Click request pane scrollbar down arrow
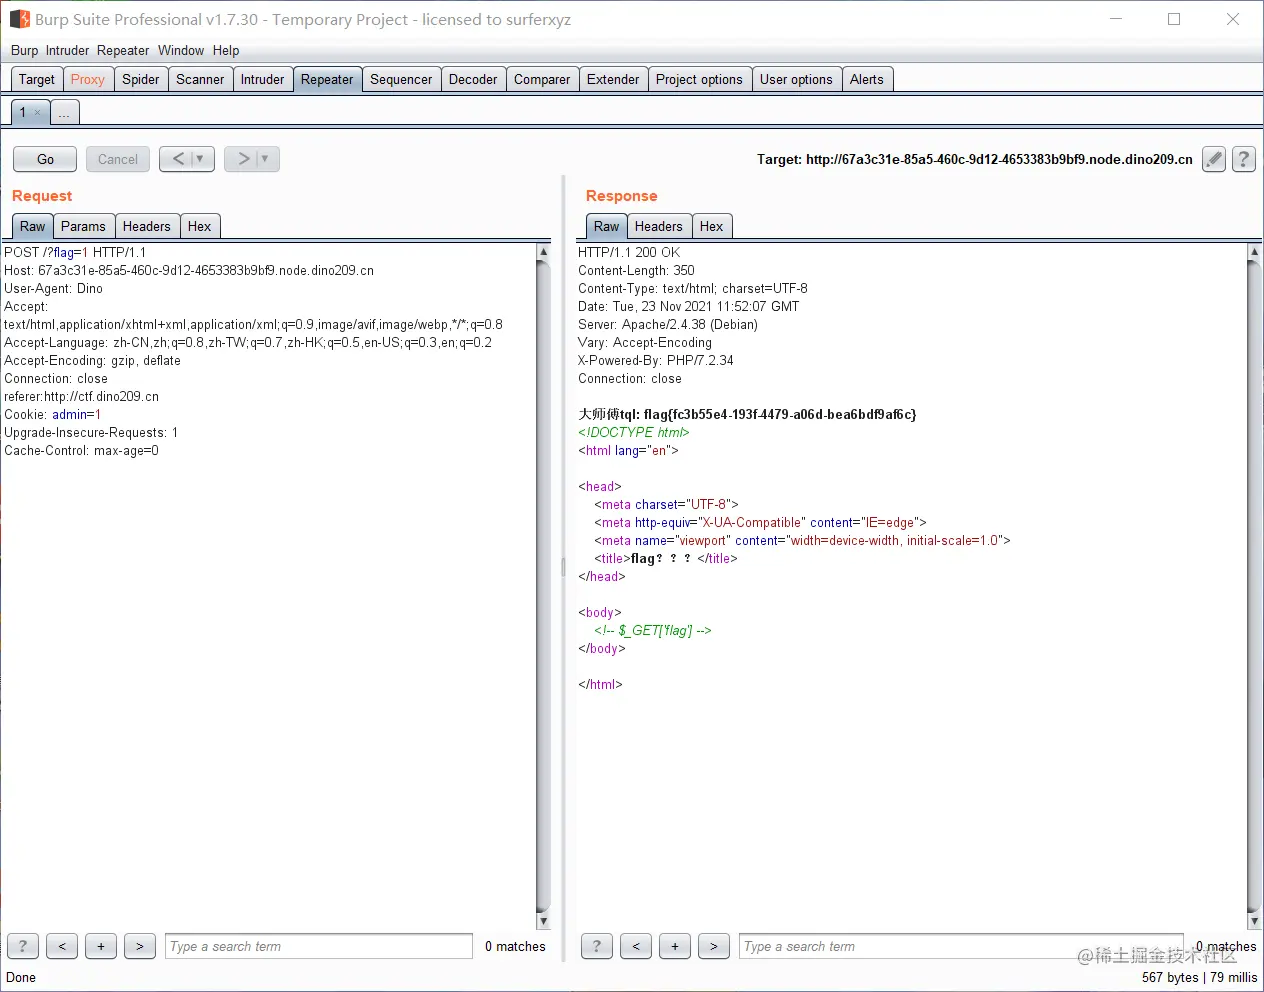 click(x=544, y=921)
